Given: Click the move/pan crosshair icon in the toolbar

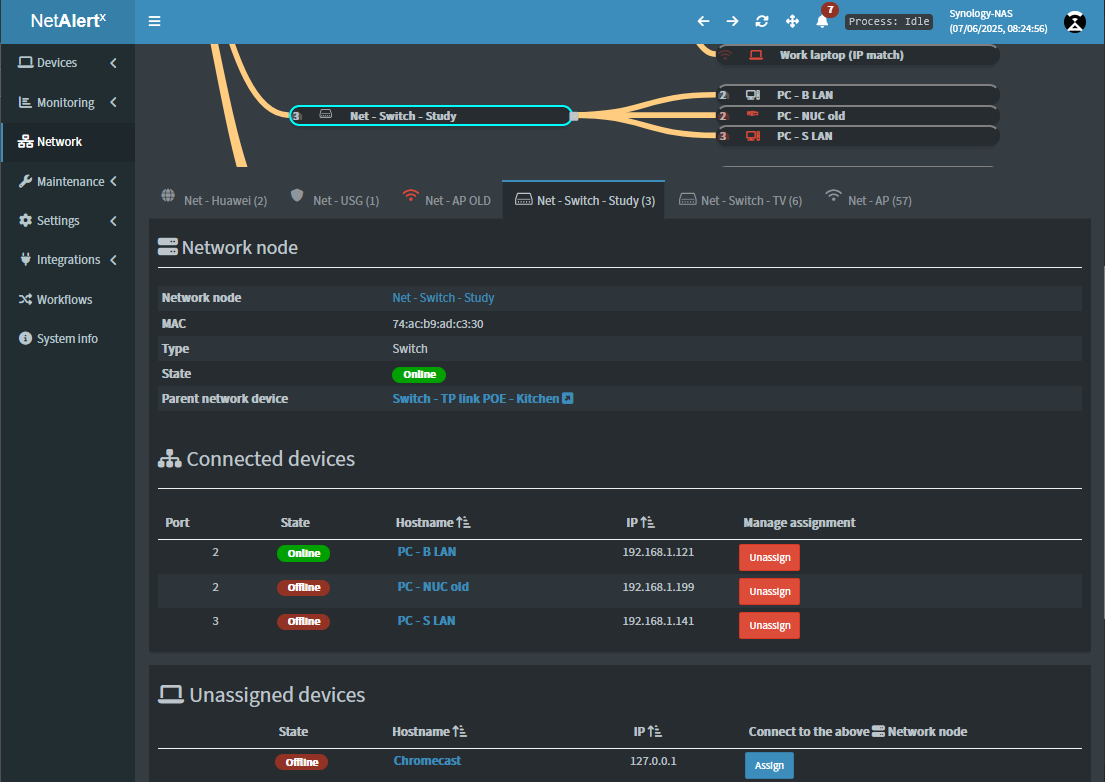Looking at the screenshot, I should point(791,20).
